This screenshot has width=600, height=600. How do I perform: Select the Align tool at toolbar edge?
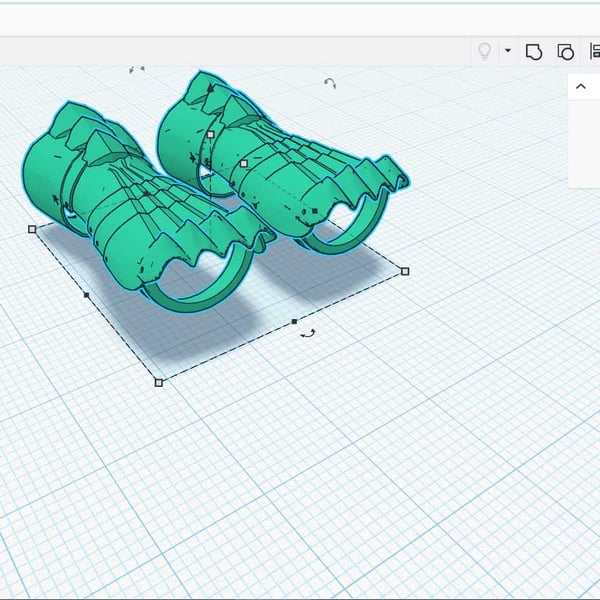(x=594, y=51)
